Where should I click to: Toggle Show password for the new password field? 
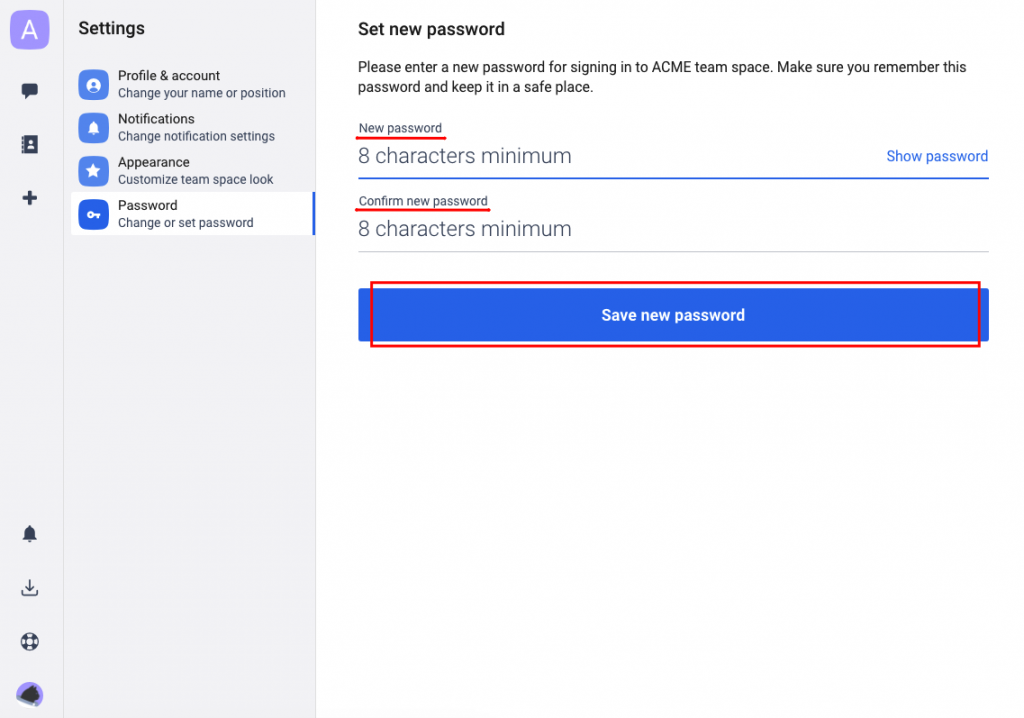(x=937, y=156)
